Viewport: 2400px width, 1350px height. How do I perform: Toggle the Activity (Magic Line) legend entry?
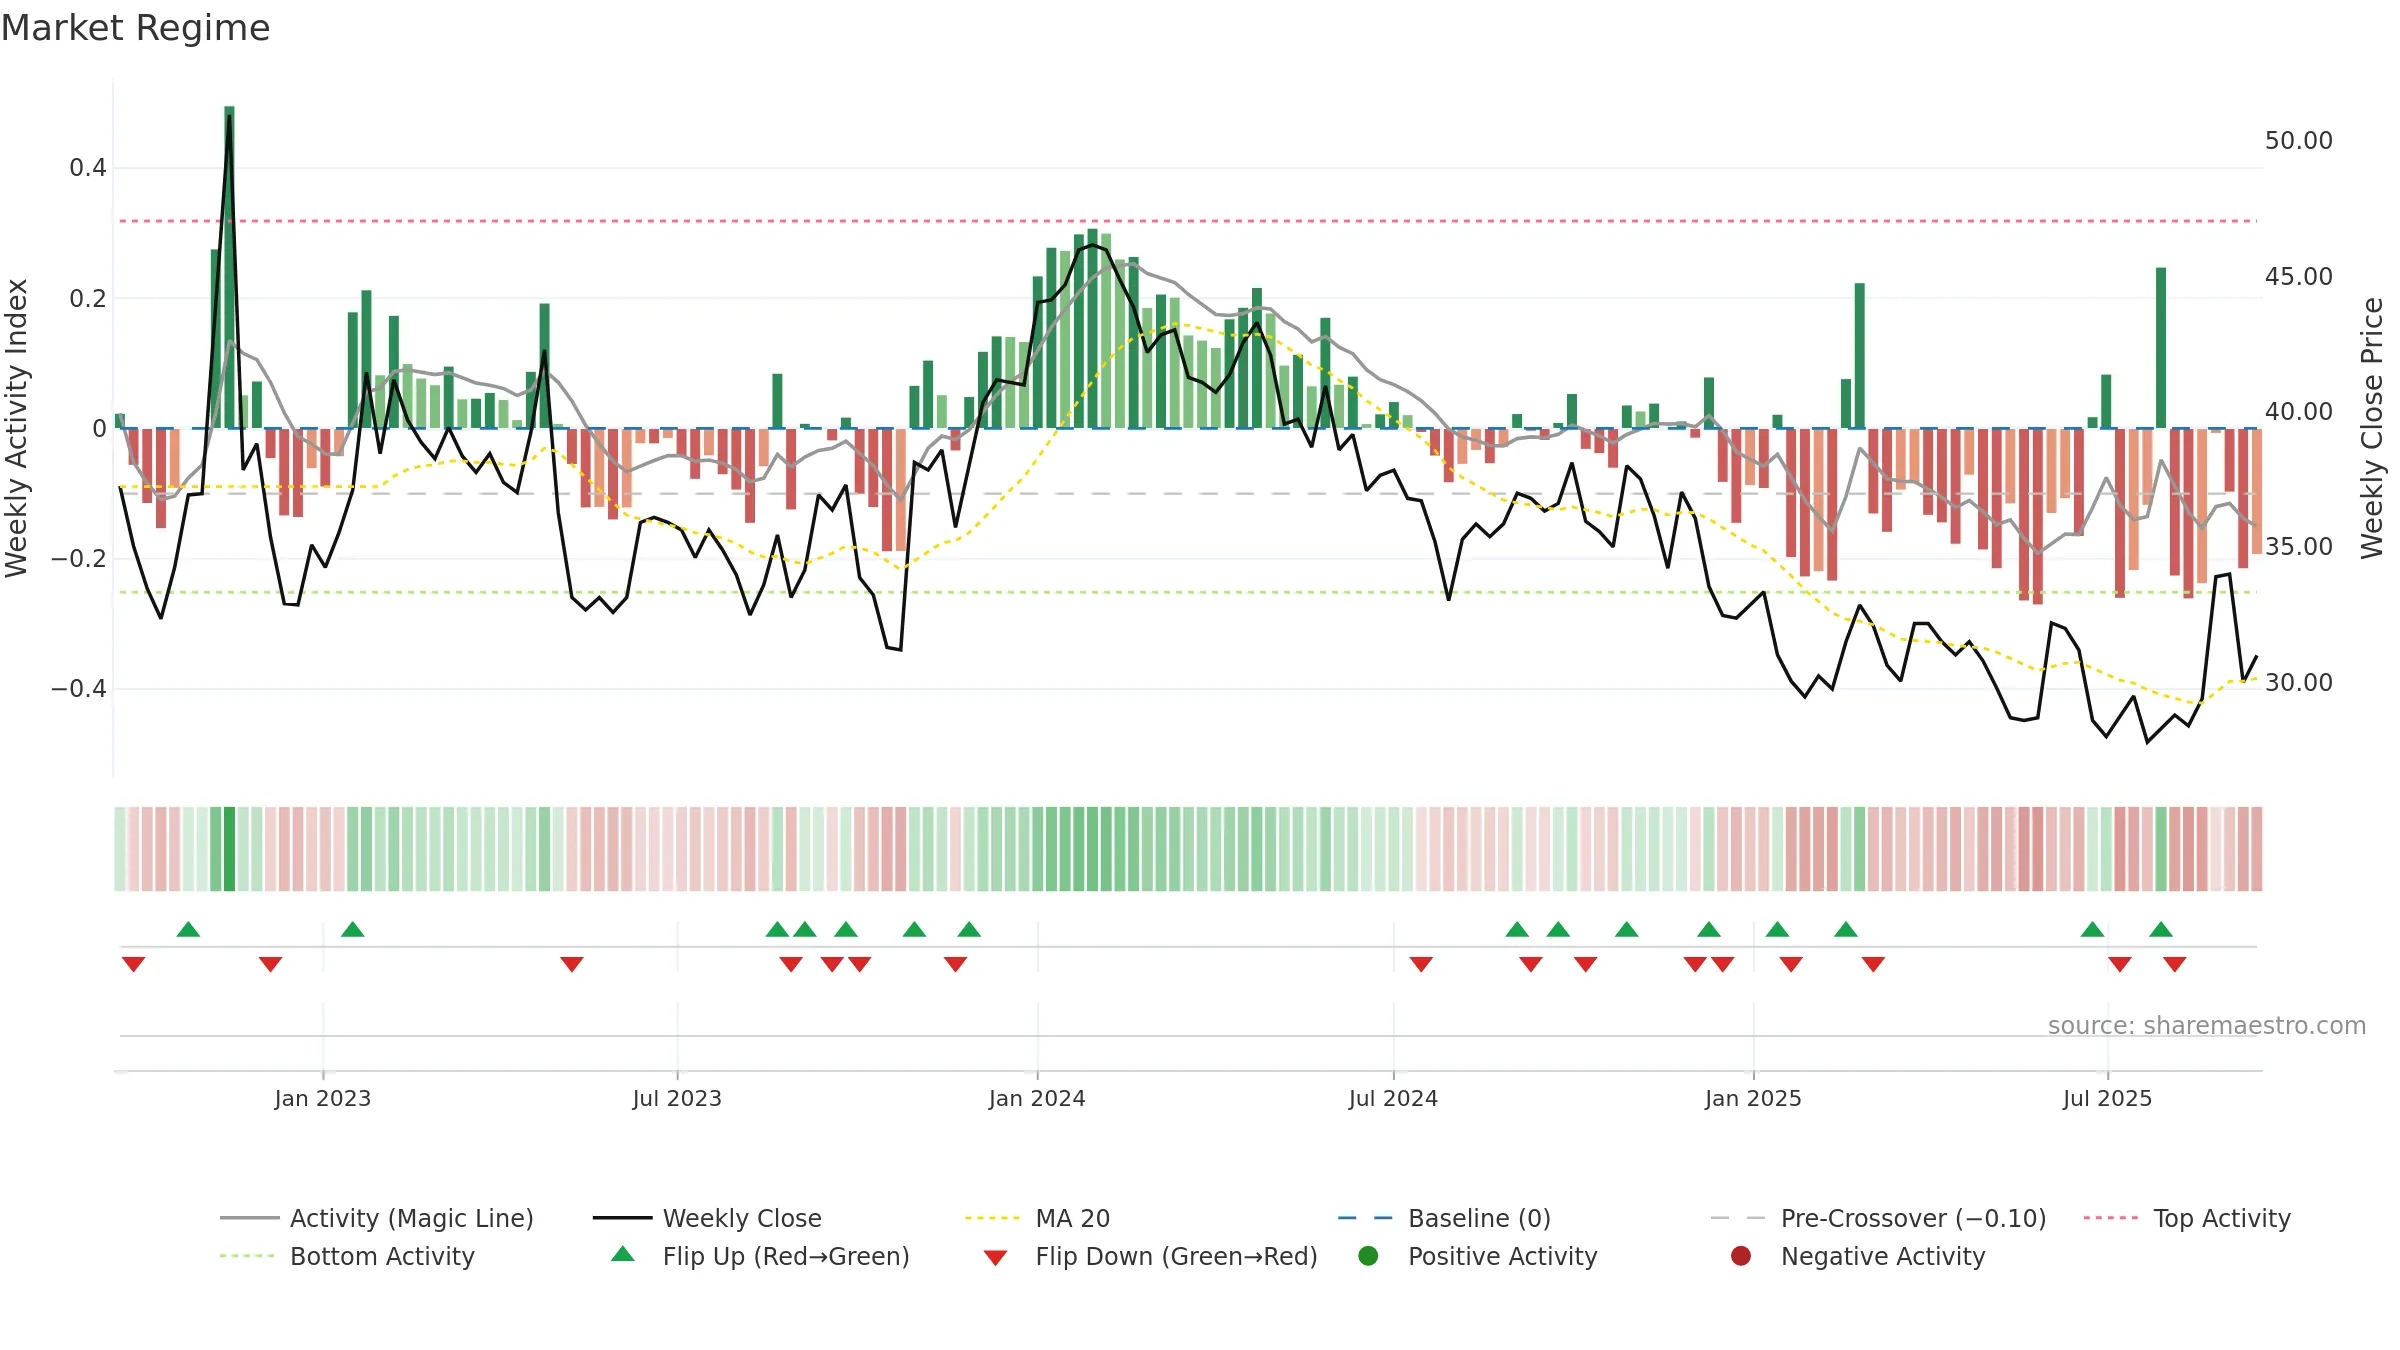point(377,1218)
